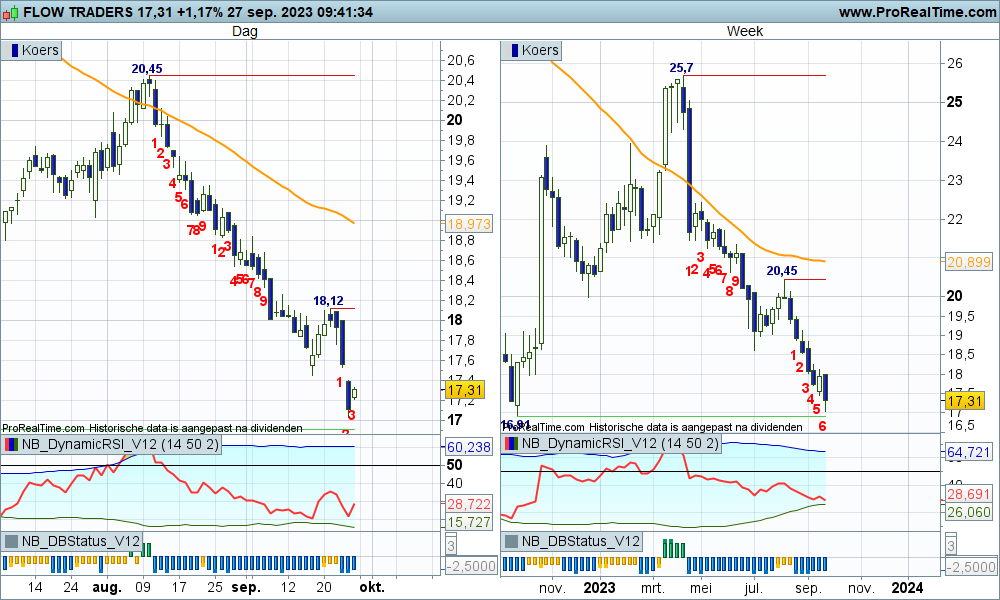This screenshot has height=600, width=1000.
Task: Click the bold 25 level on the Week price axis
Action: click(x=955, y=102)
